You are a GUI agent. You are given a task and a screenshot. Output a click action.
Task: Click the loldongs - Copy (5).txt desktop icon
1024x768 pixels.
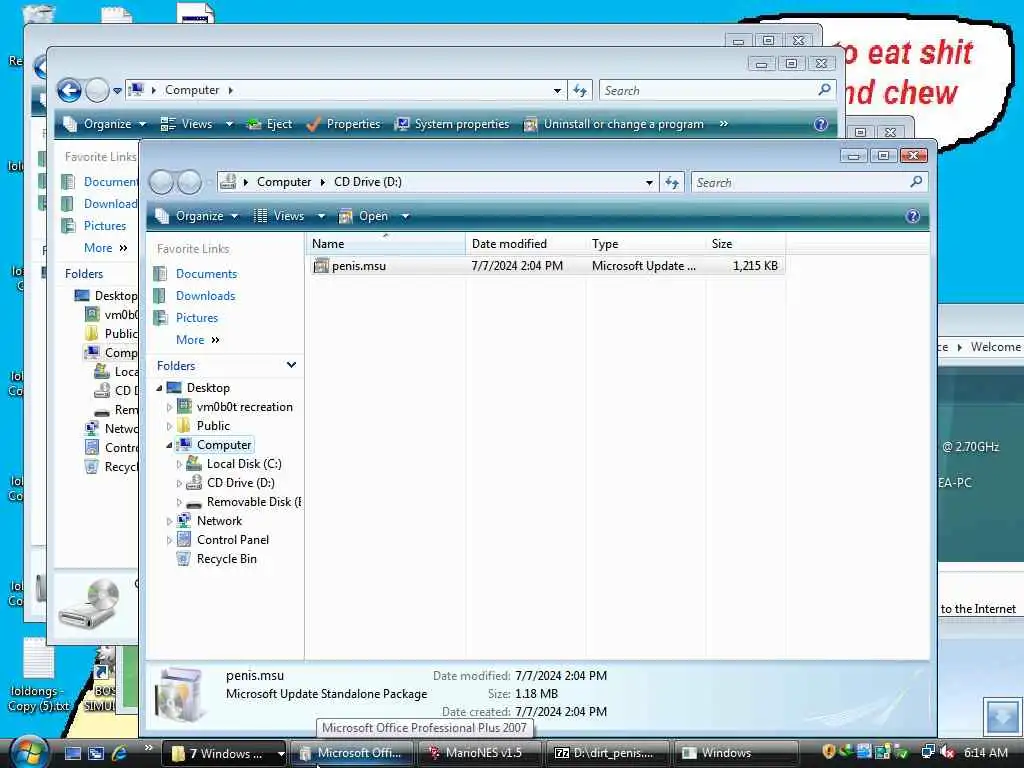point(39,675)
